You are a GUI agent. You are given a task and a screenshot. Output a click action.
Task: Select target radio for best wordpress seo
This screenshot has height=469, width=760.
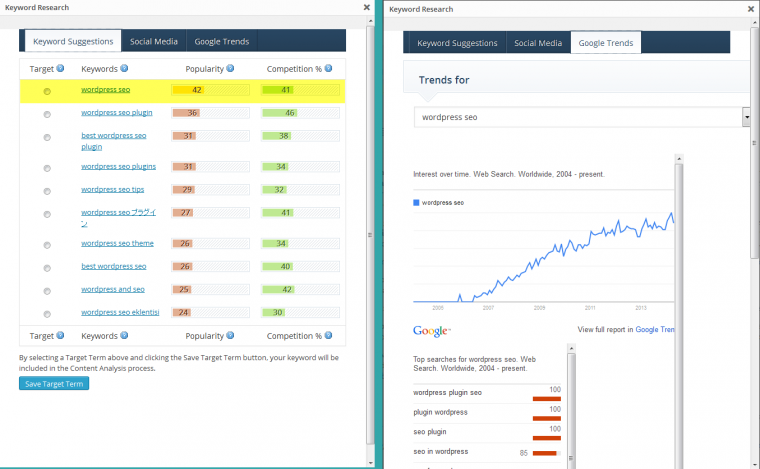(x=47, y=268)
